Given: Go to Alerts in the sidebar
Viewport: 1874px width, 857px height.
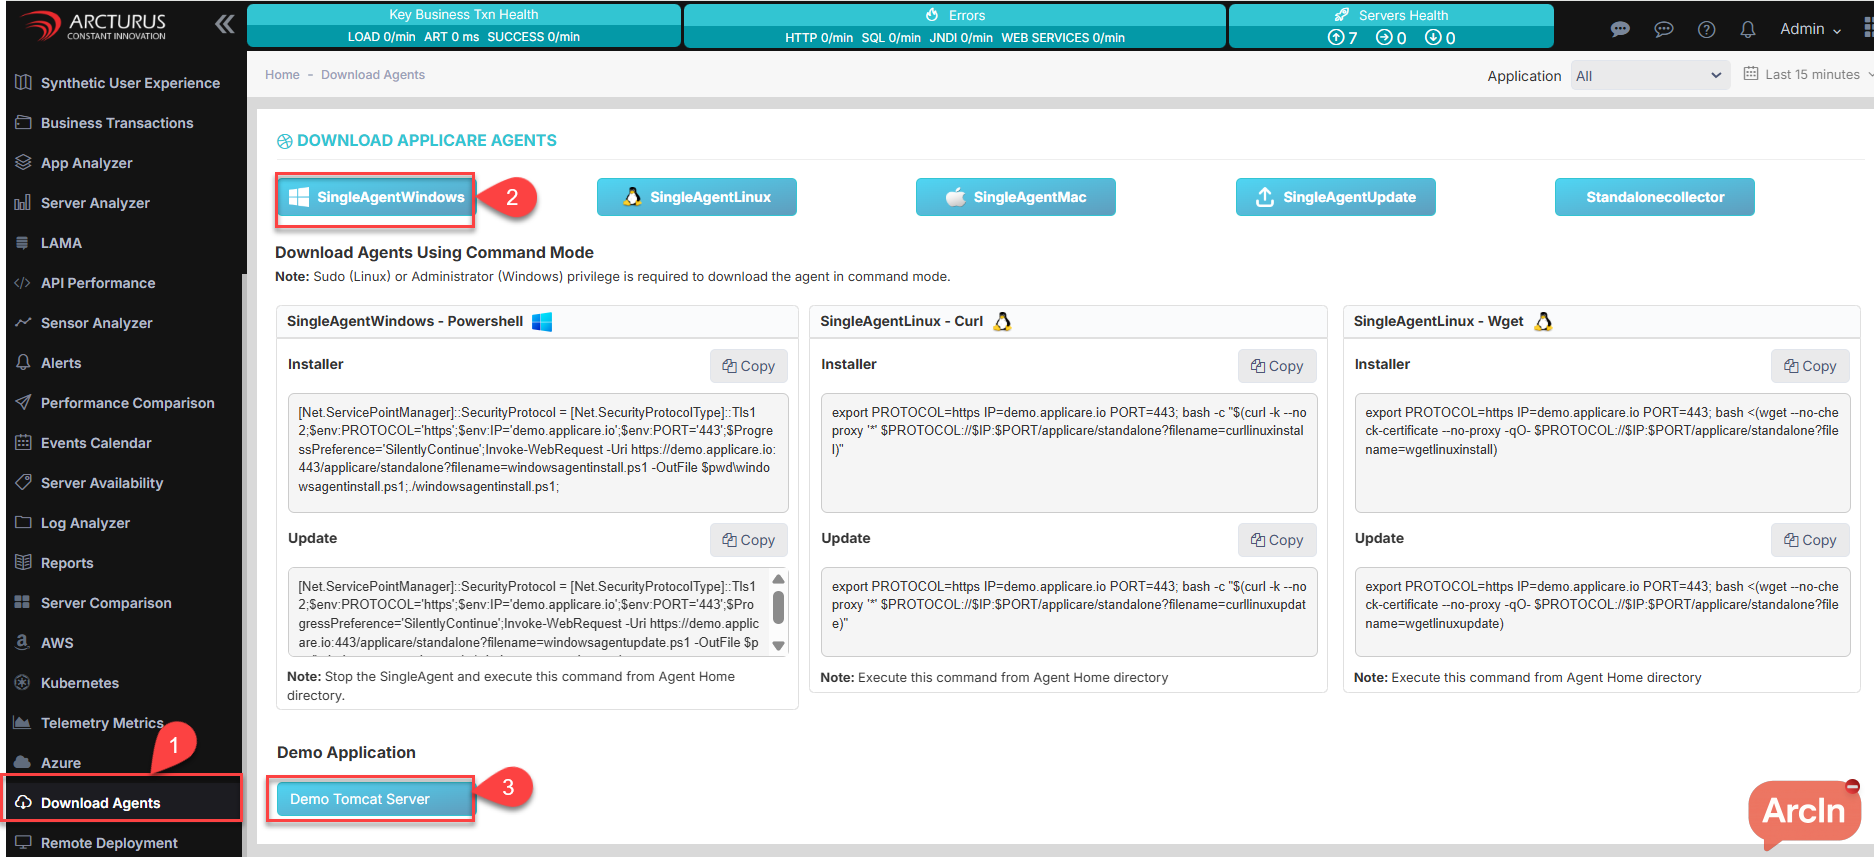Looking at the screenshot, I should [61, 363].
